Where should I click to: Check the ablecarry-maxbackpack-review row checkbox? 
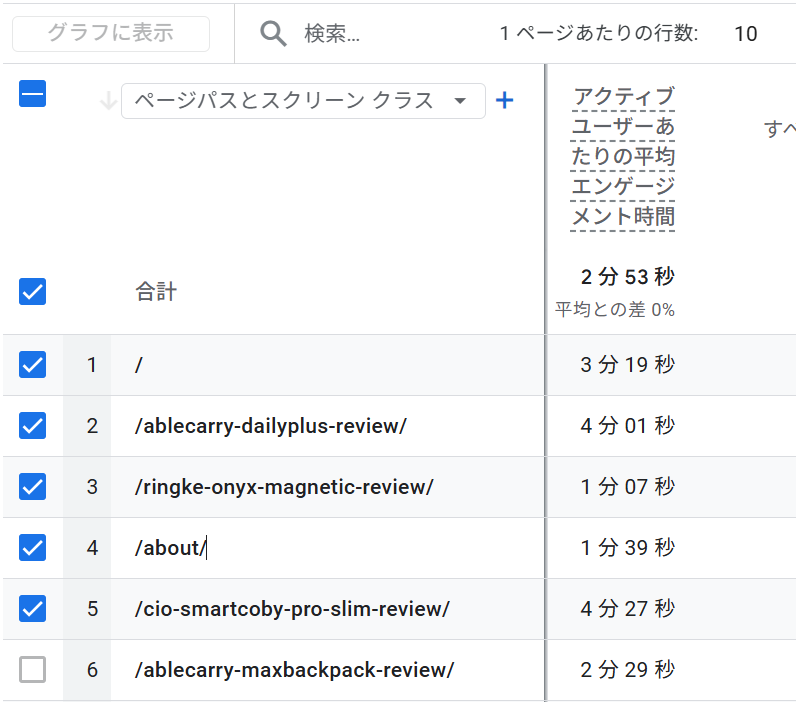pos(33,670)
